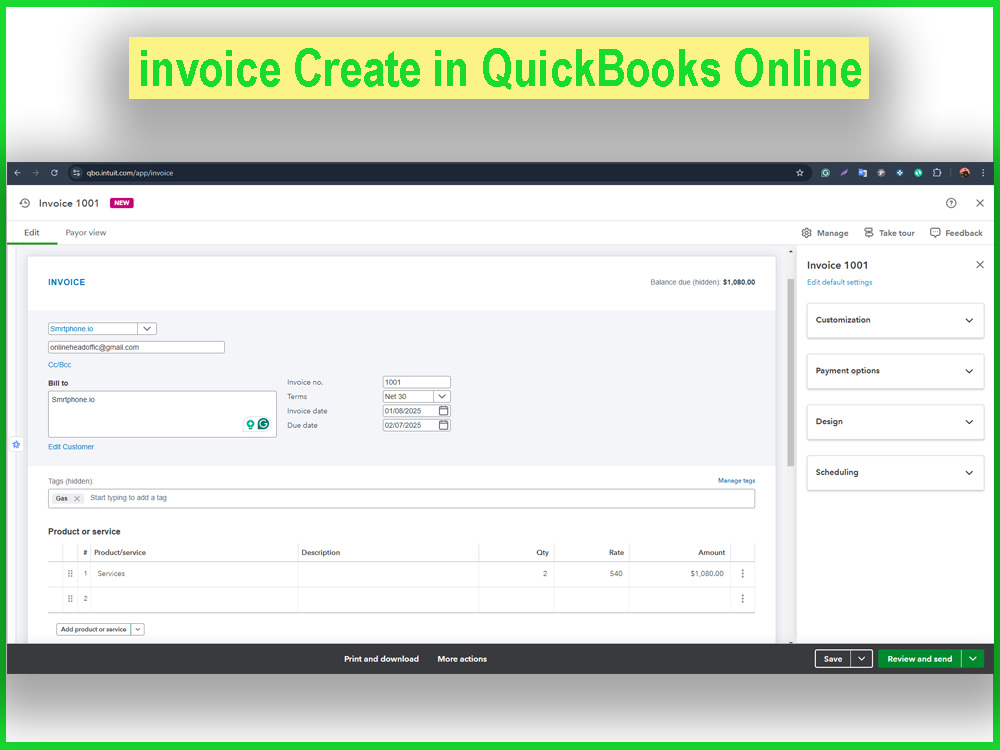The height and width of the screenshot is (750, 1000).
Task: Expand the Scheduling section
Action: [895, 473]
